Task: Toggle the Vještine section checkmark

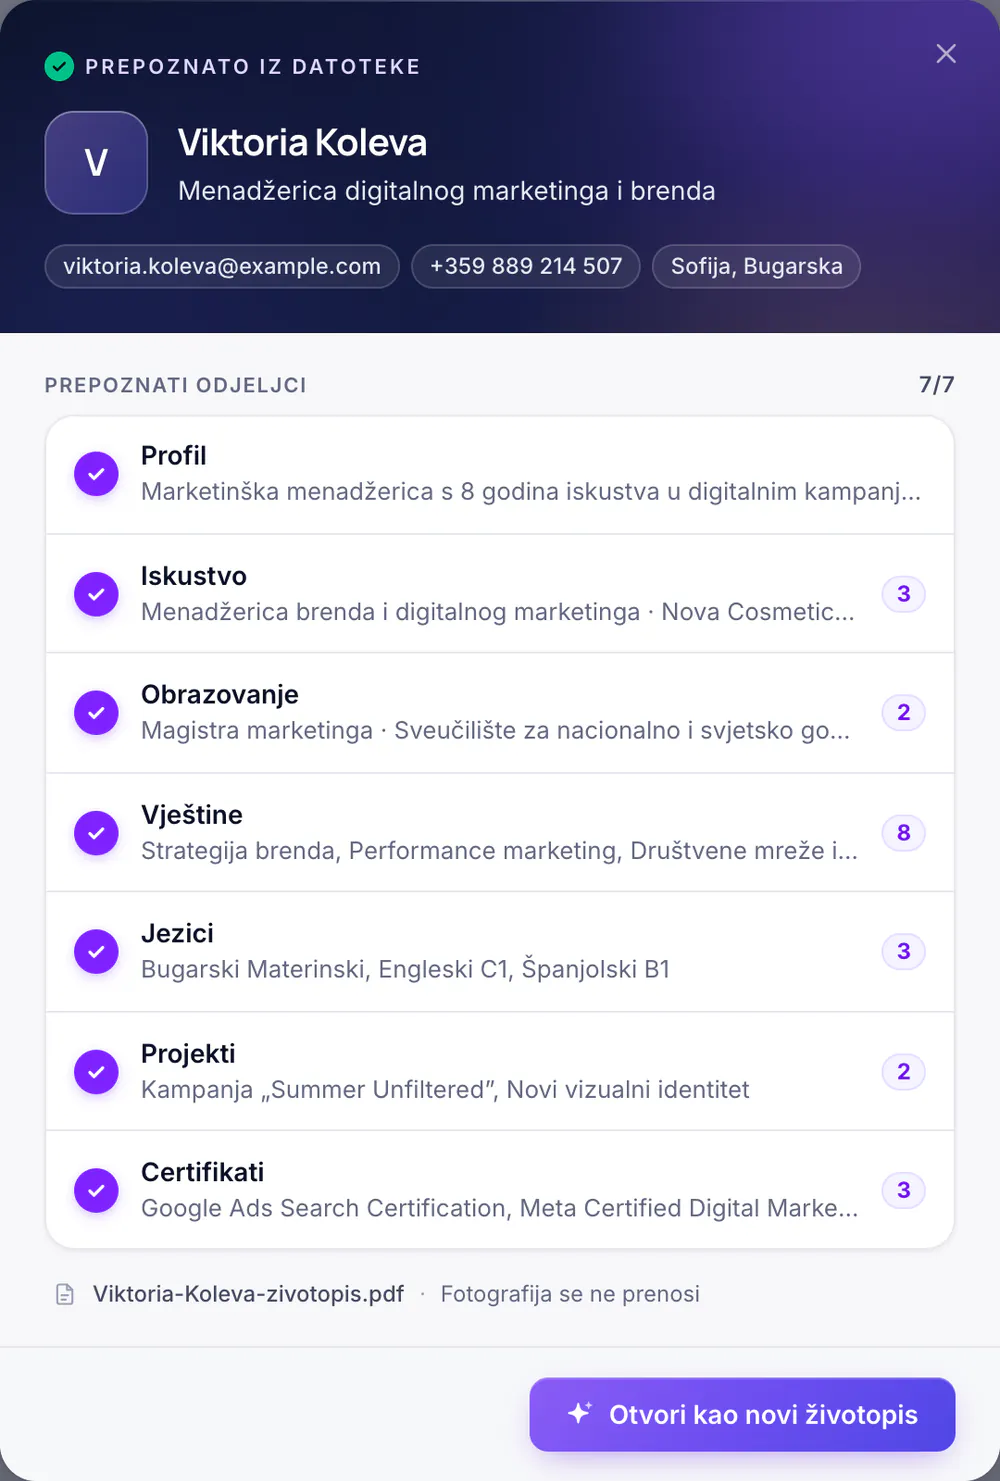Action: tap(96, 833)
